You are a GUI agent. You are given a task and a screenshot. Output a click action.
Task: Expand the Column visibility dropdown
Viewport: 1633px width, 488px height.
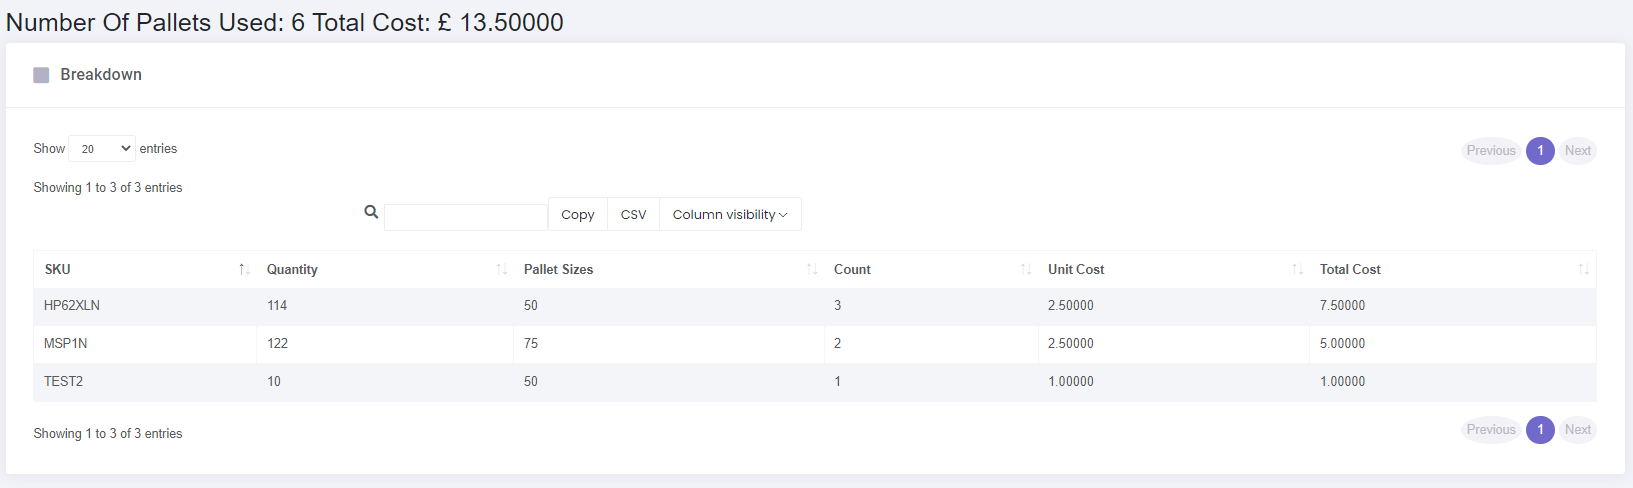click(730, 214)
